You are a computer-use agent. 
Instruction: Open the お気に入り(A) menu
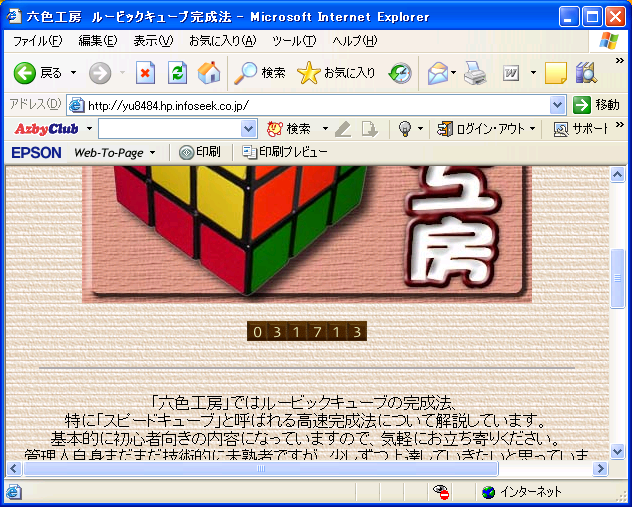click(x=222, y=41)
